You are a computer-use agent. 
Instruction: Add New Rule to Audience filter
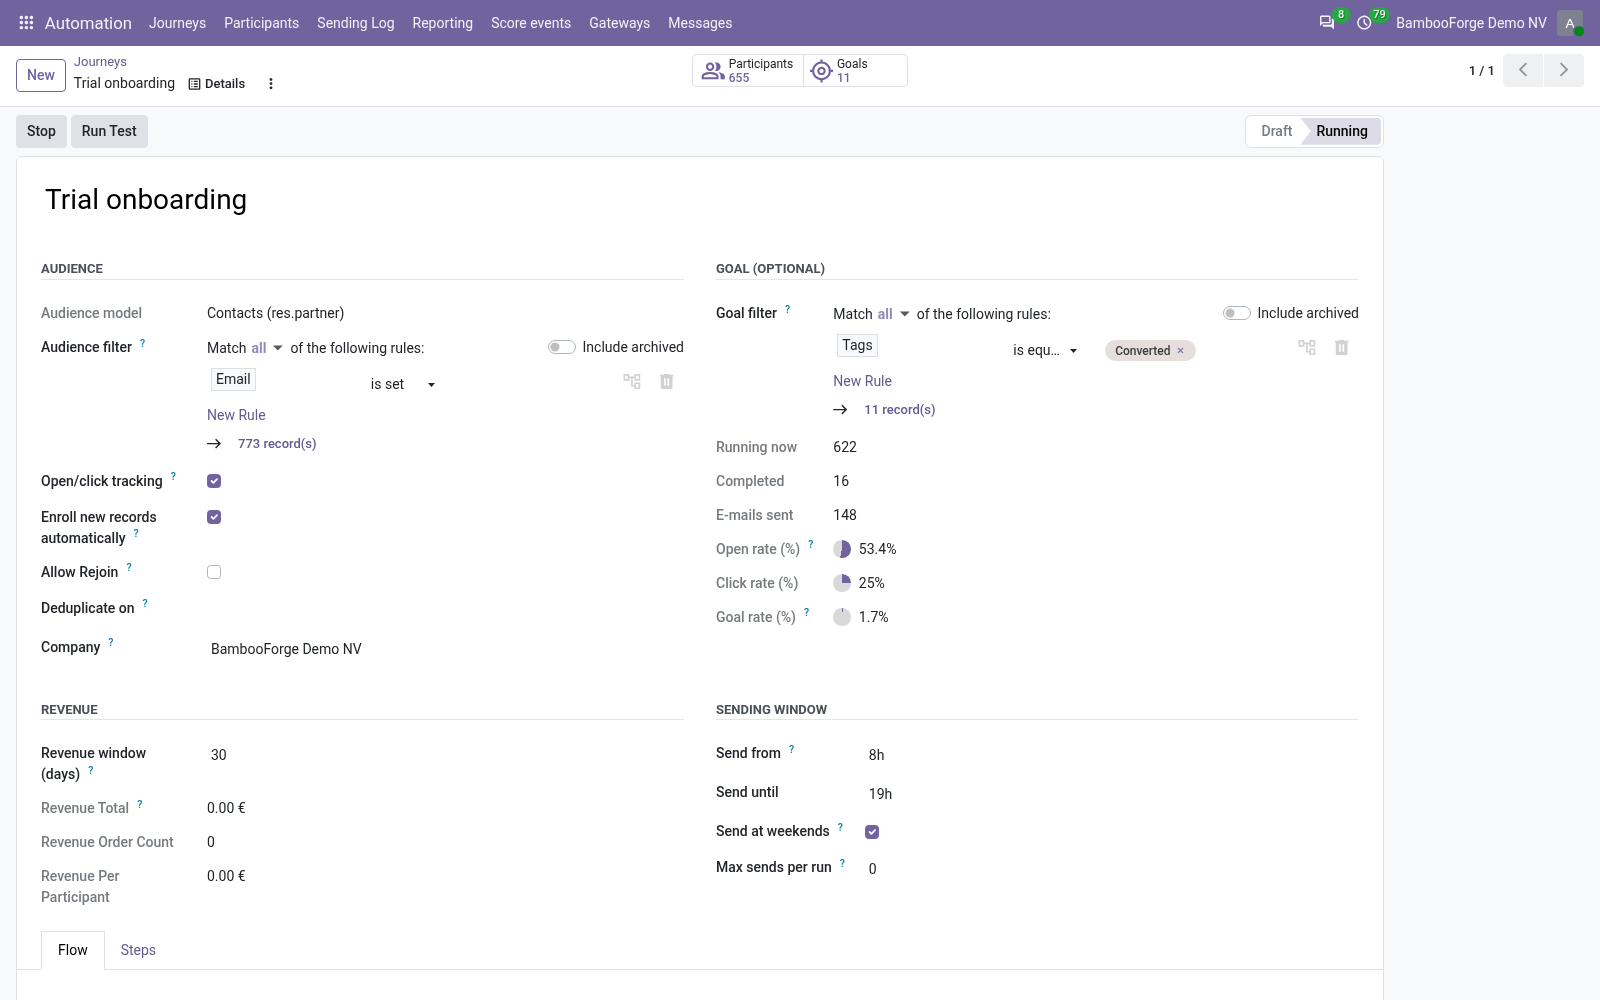click(x=236, y=415)
